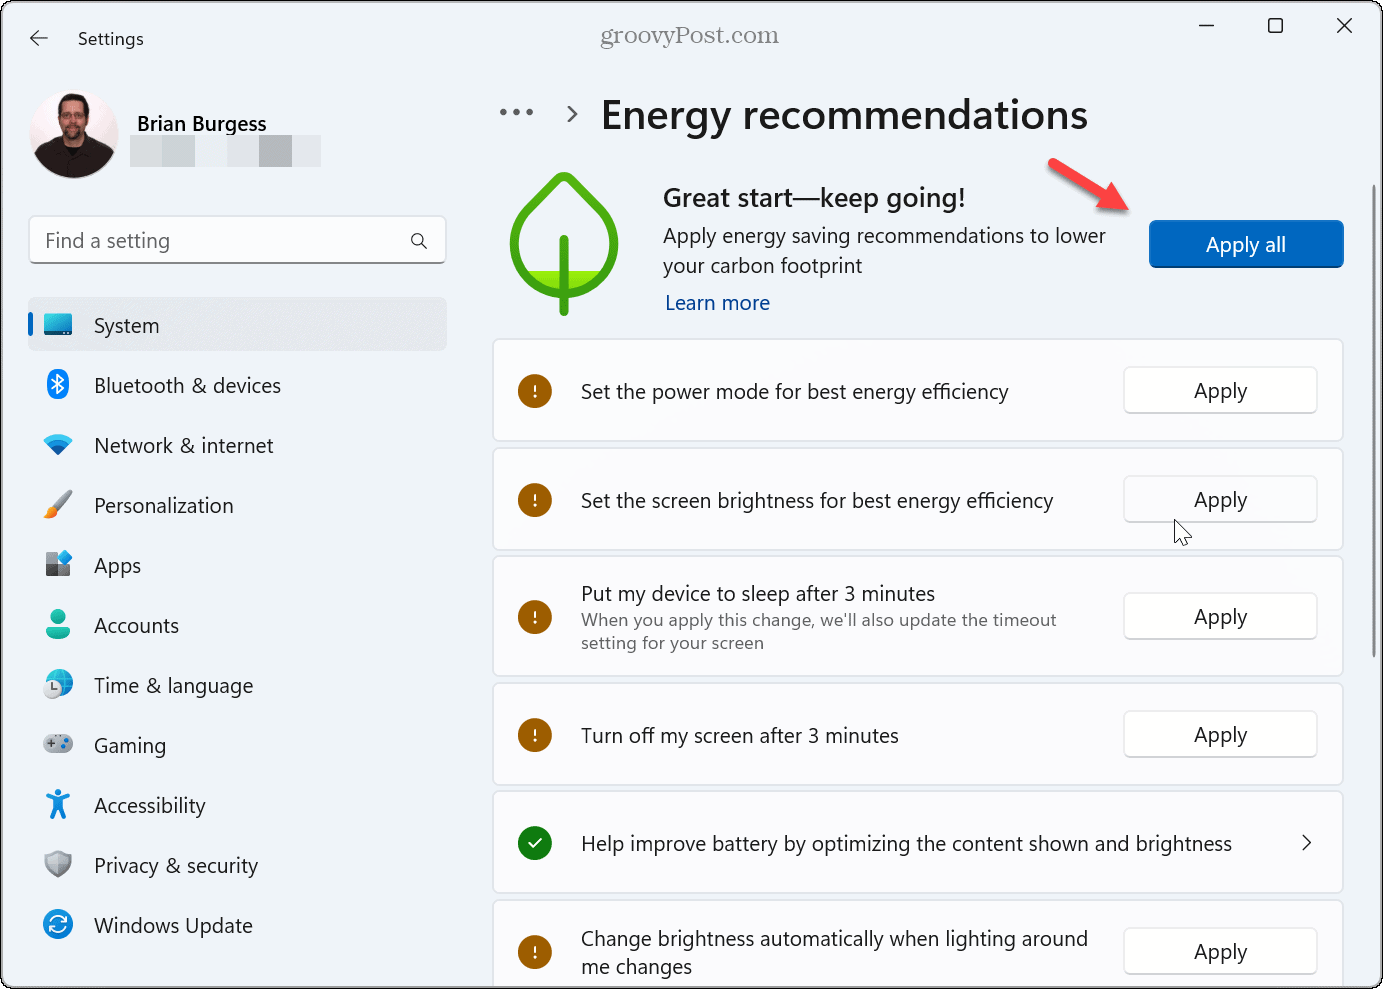Image resolution: width=1383 pixels, height=989 pixels.
Task: Click 'Help improve battery by optimizing' text
Action: click(906, 843)
